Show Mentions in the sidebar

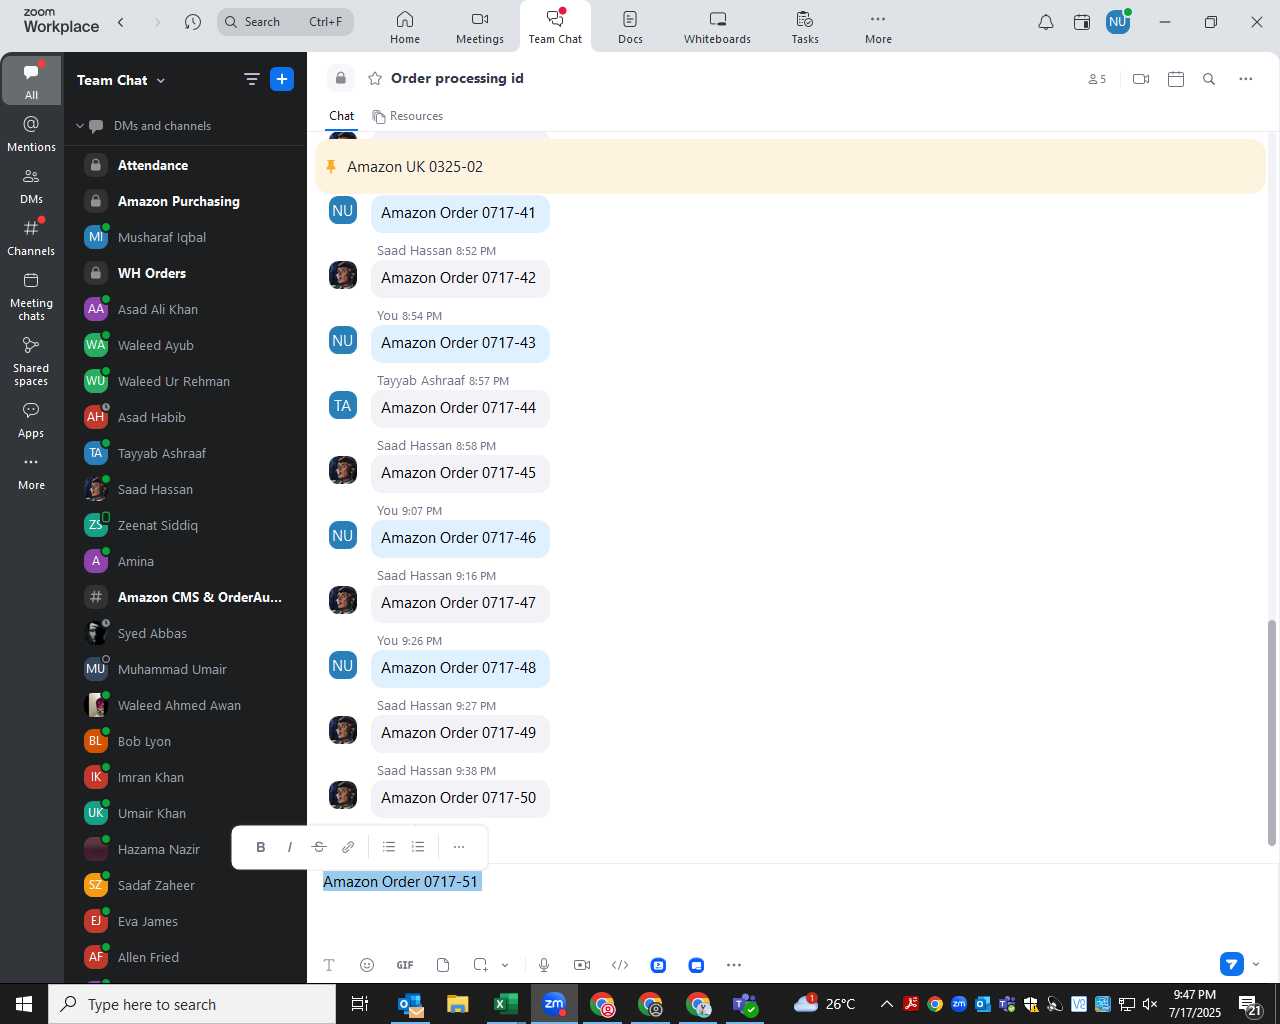[x=32, y=134]
